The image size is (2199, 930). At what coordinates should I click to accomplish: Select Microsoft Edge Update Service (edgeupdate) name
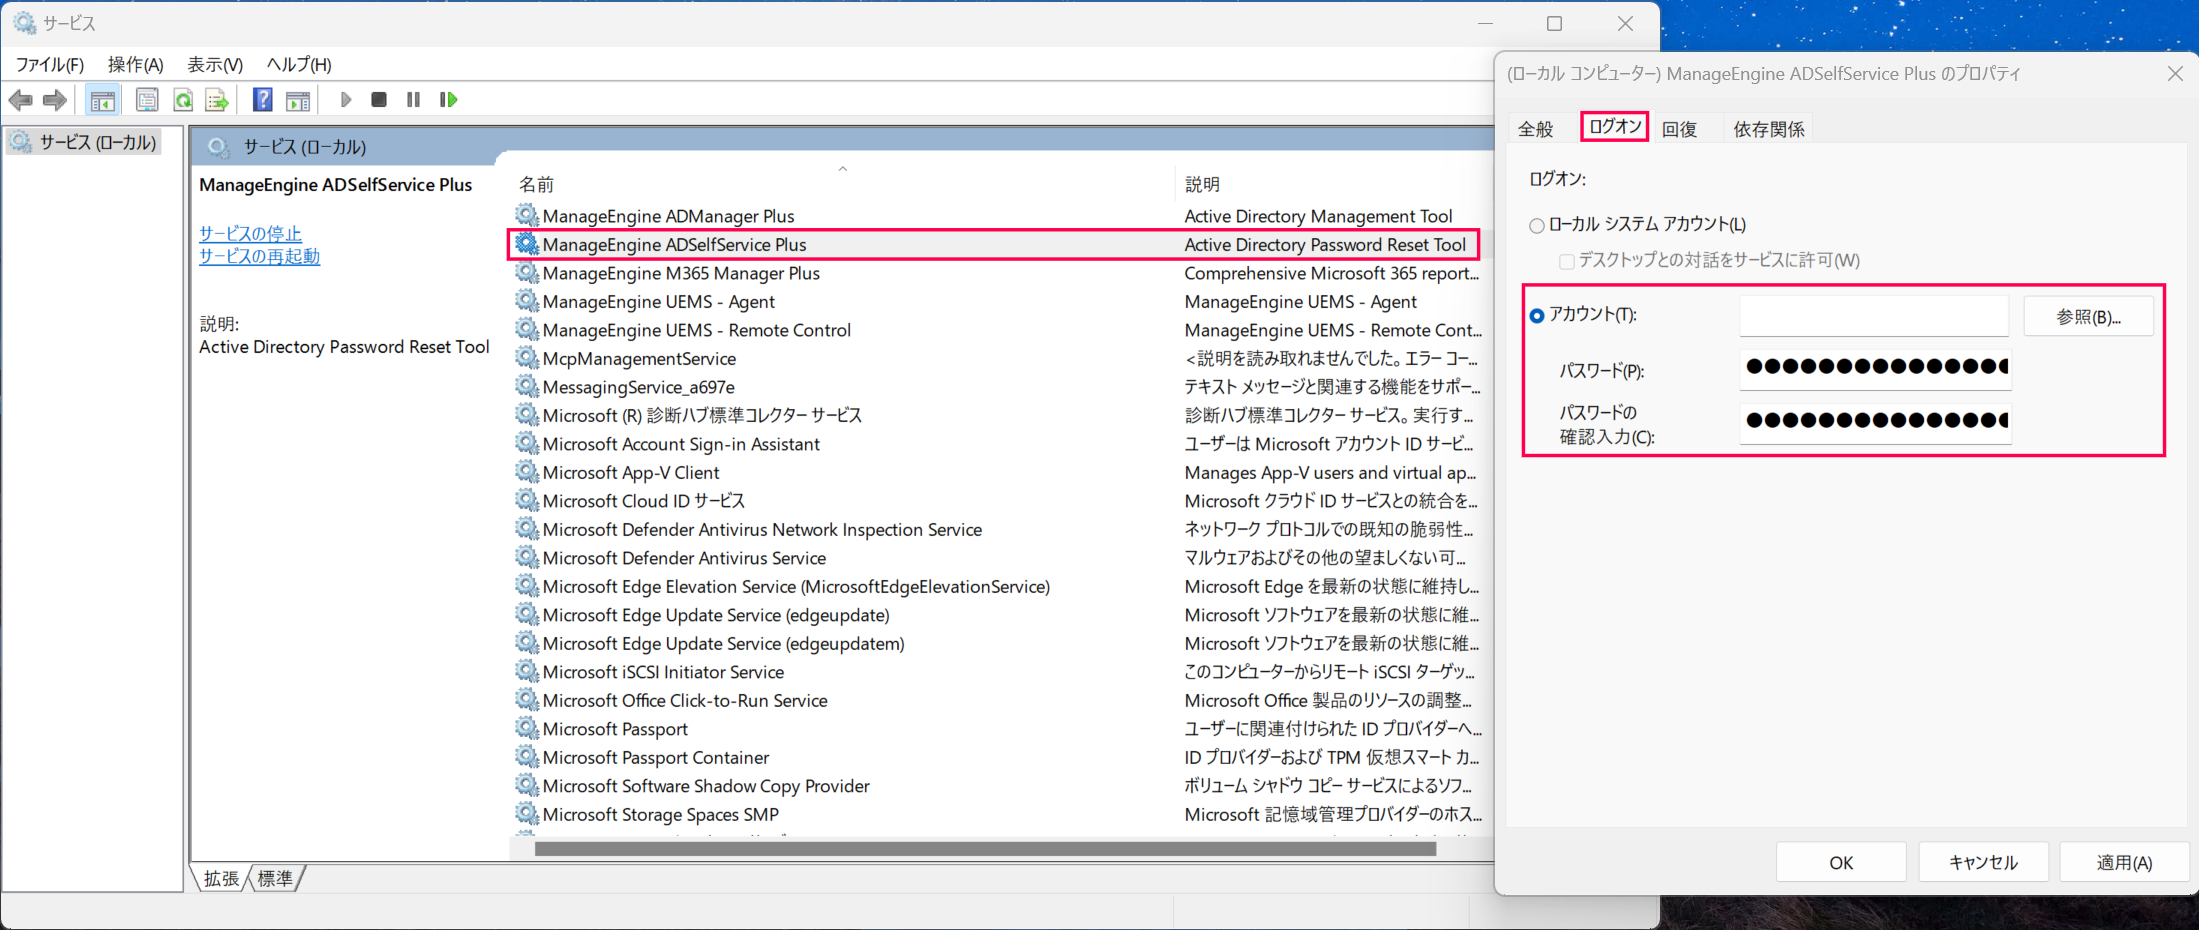coord(716,615)
